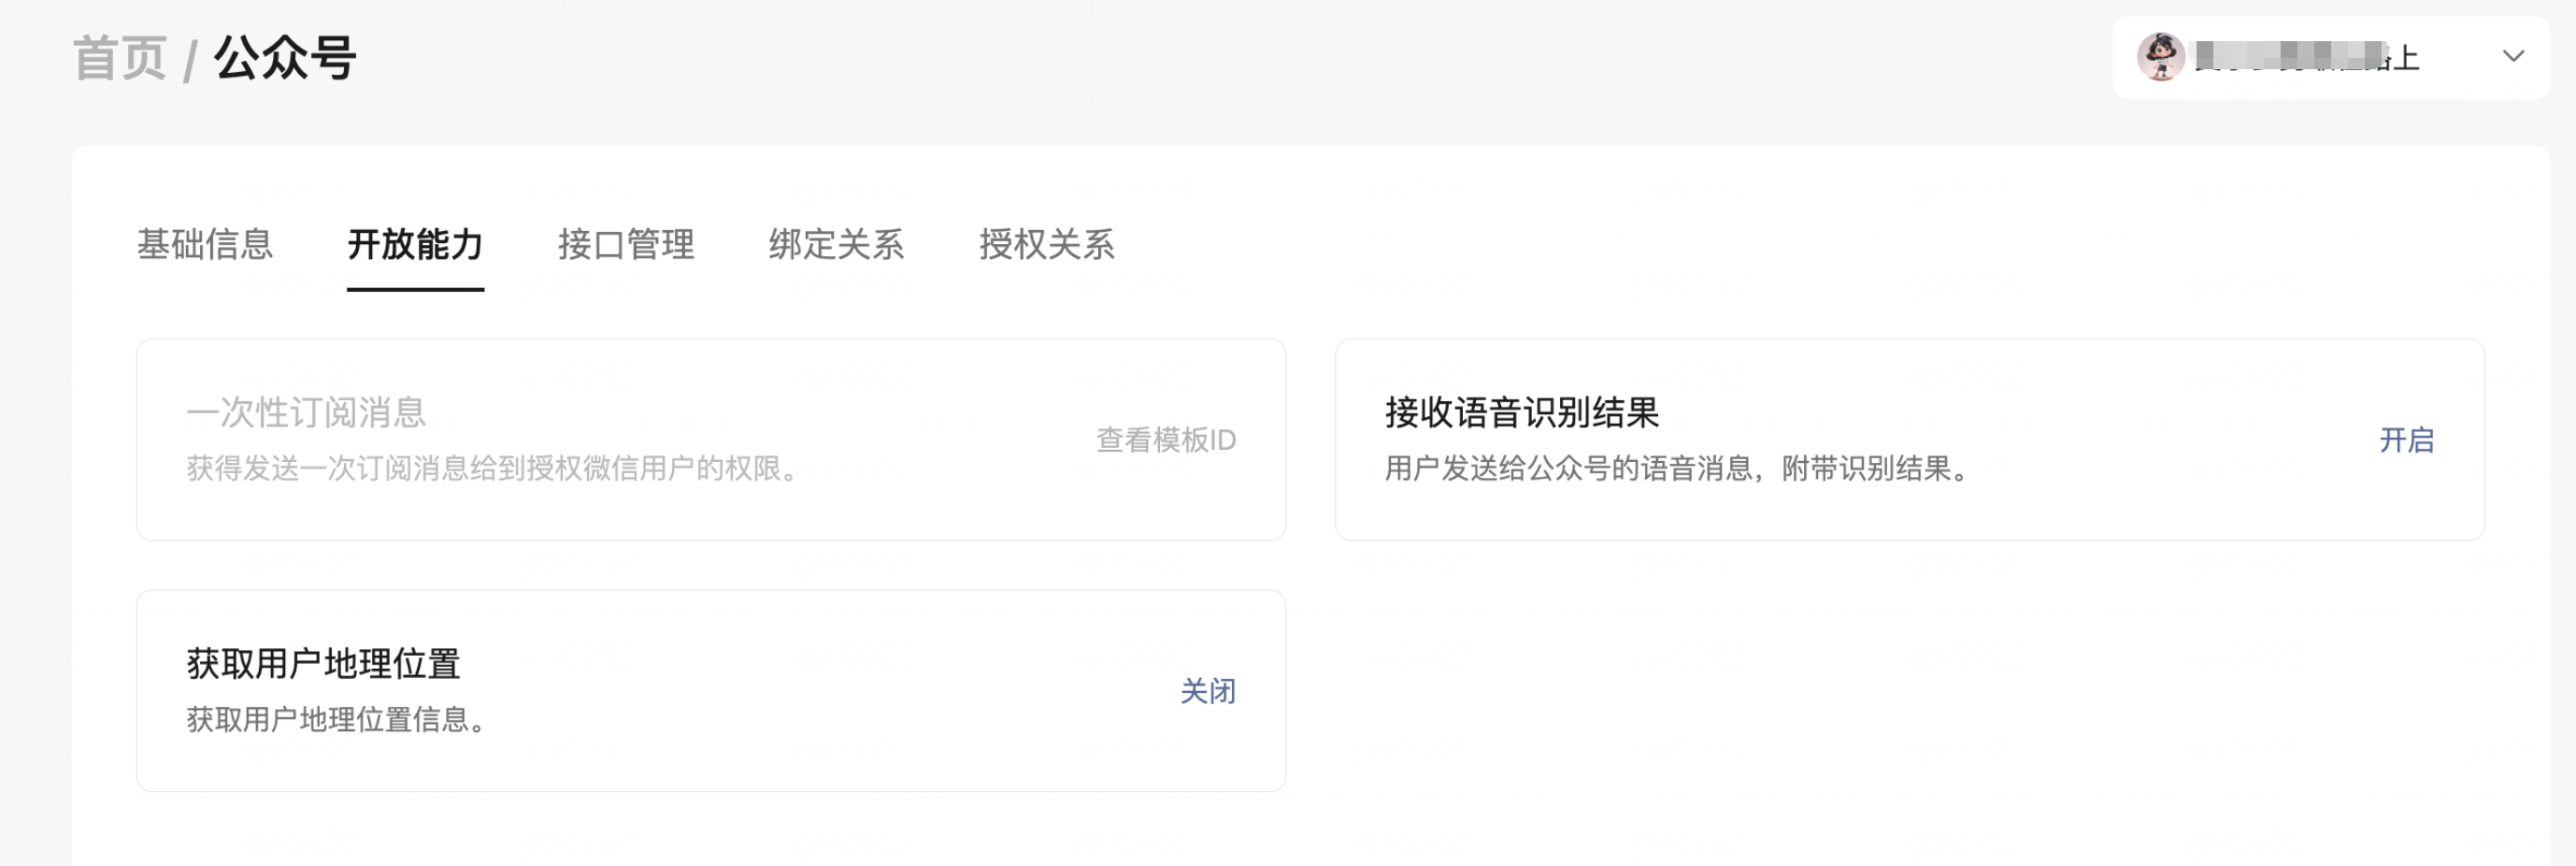Click the 获取用户地理位置 card title
The image size is (2576, 866).
[x=323, y=663]
